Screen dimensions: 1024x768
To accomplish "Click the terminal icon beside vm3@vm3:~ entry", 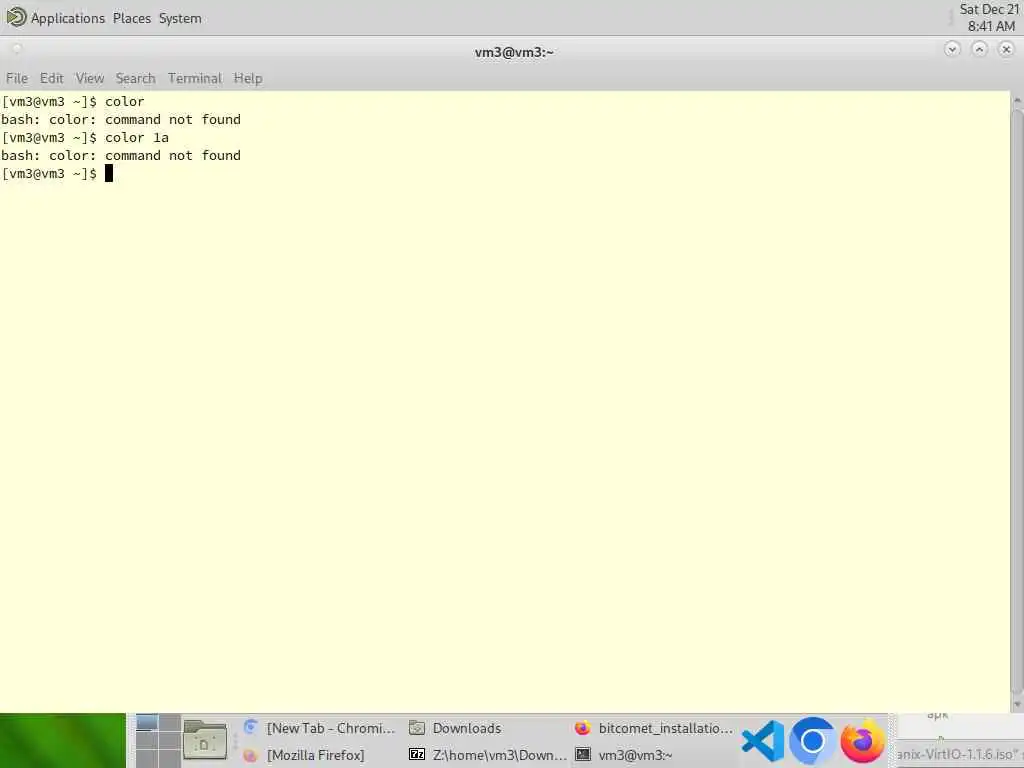I will pos(583,755).
